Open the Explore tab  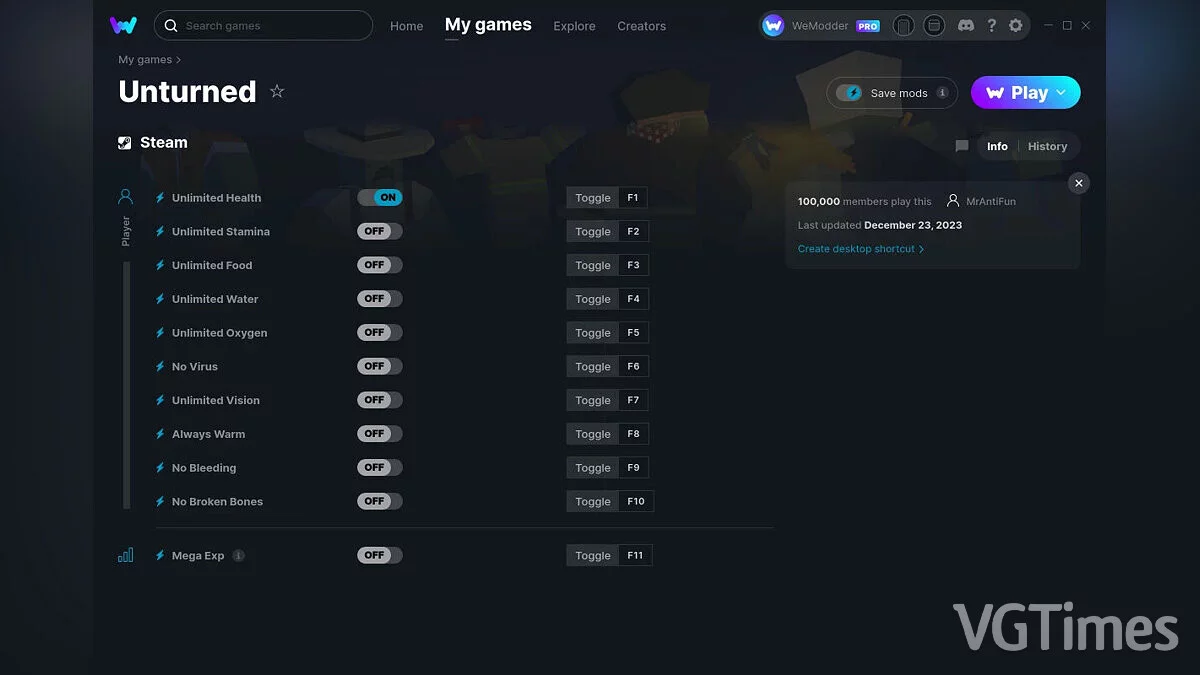coord(574,26)
